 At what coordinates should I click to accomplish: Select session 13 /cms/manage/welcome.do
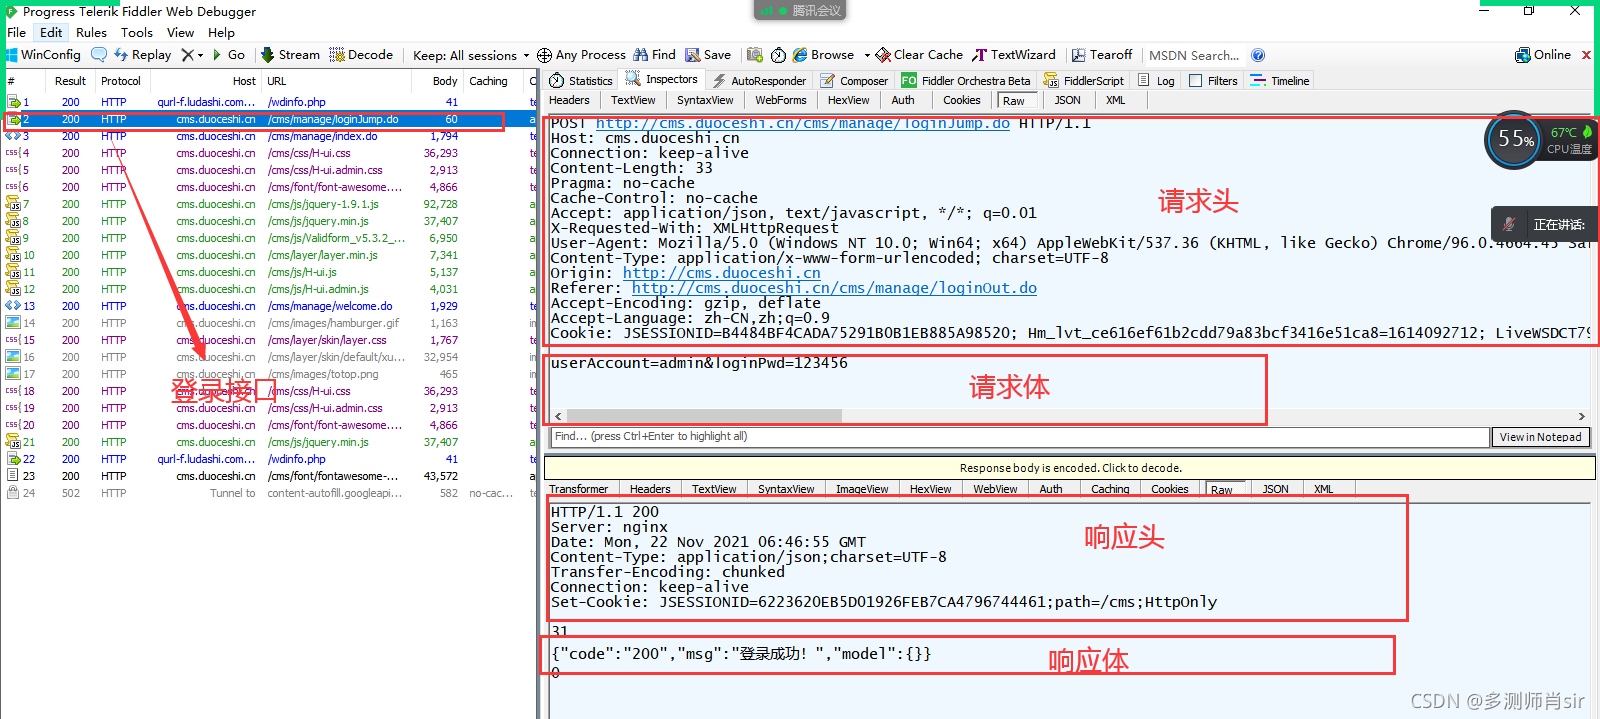[x=268, y=306]
